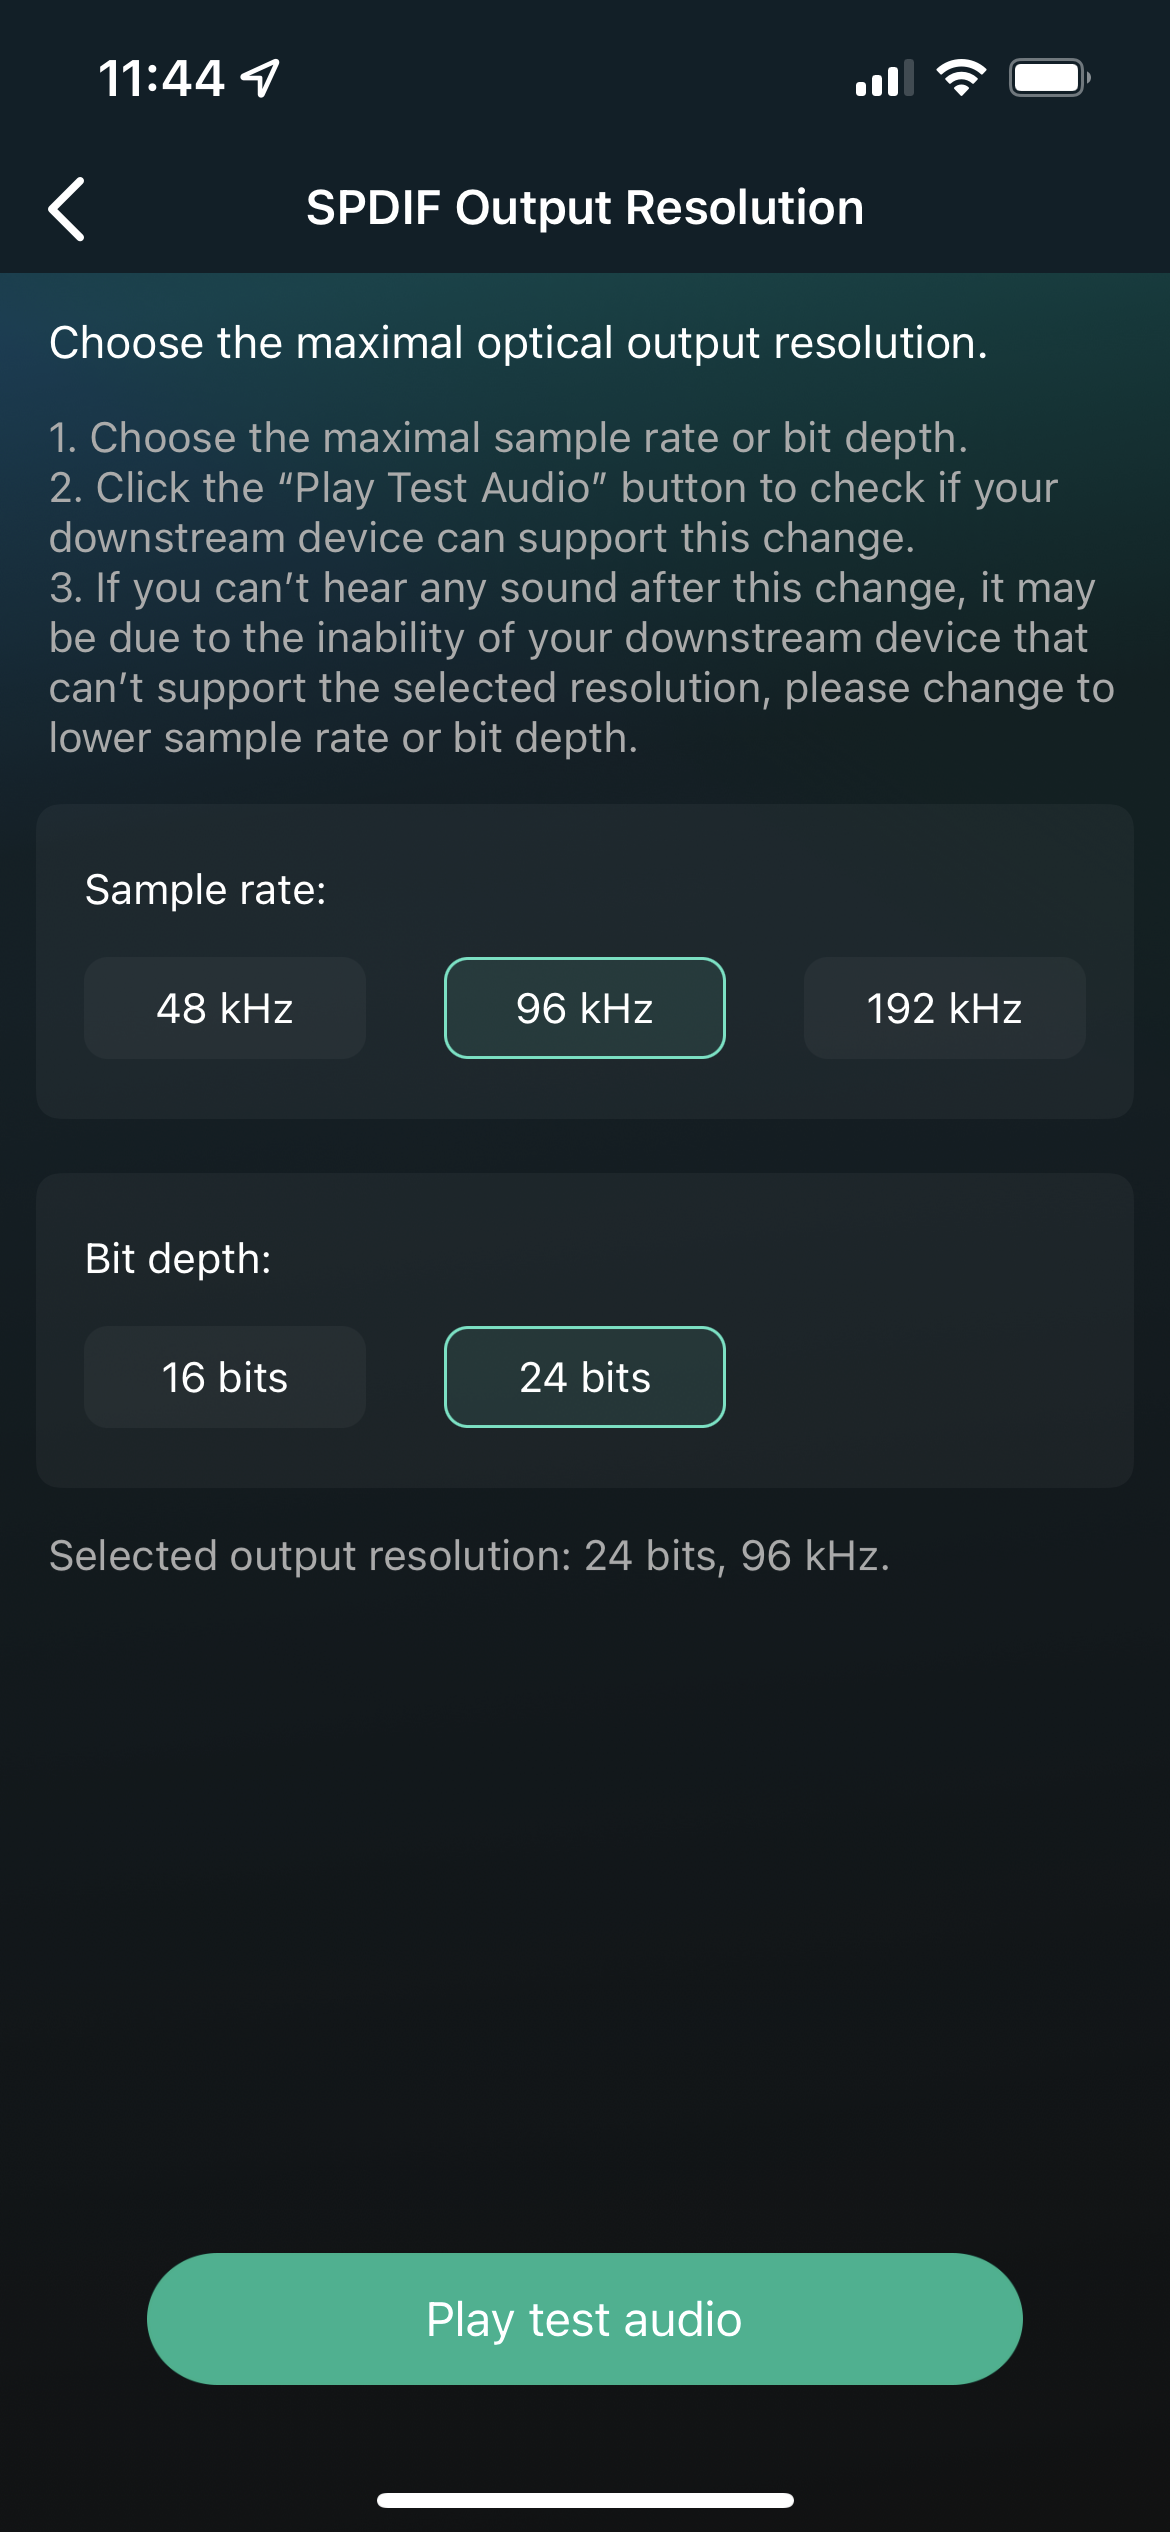Tap the battery status icon
Viewport: 1170px width, 2532px height.
[x=1049, y=78]
